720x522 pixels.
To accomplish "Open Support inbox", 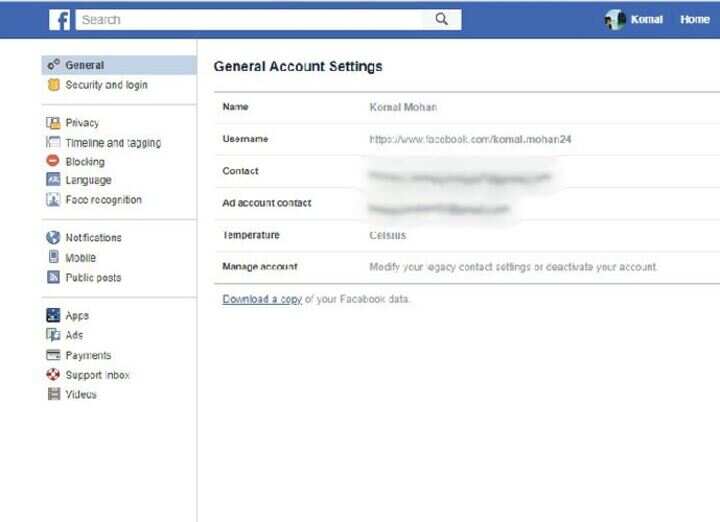I will pyautogui.click(x=97, y=375).
